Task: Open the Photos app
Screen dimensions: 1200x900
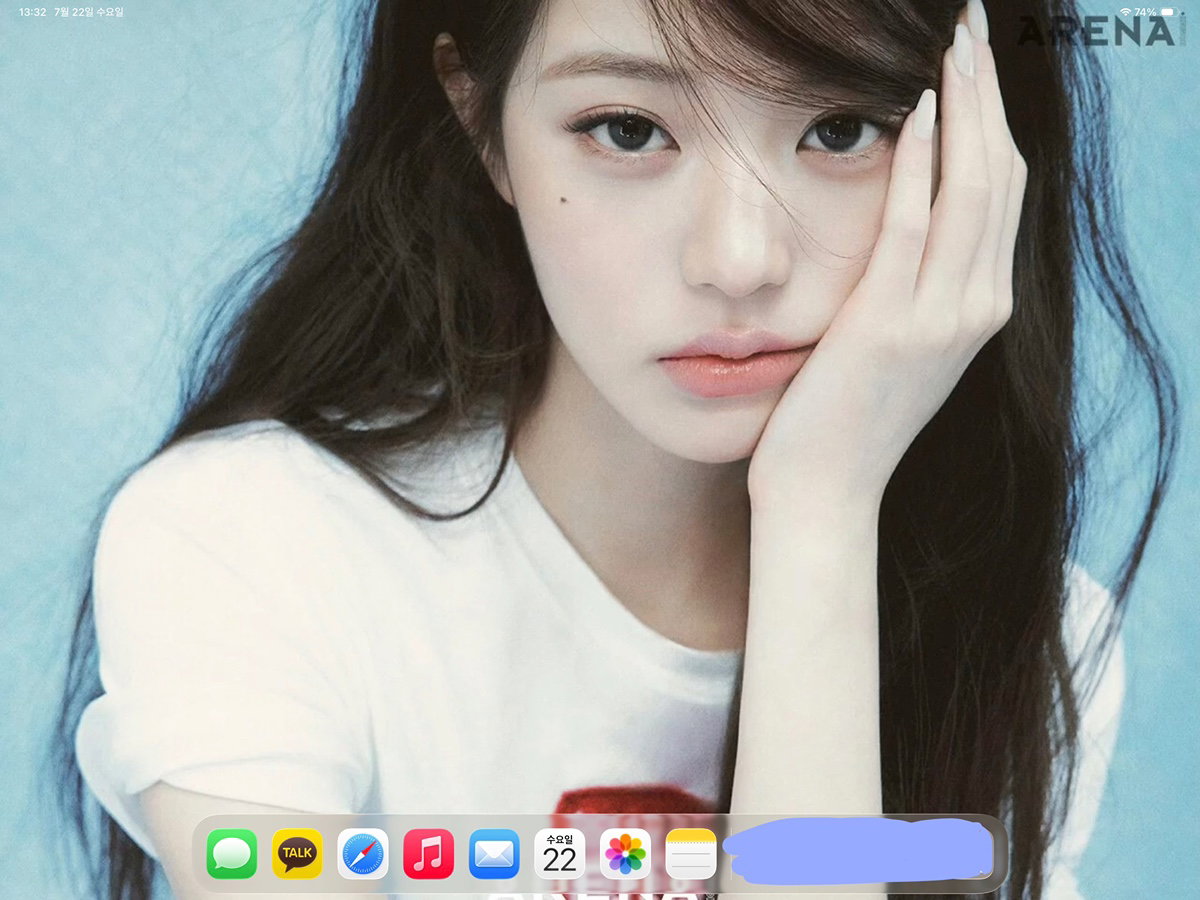Action: (x=625, y=854)
